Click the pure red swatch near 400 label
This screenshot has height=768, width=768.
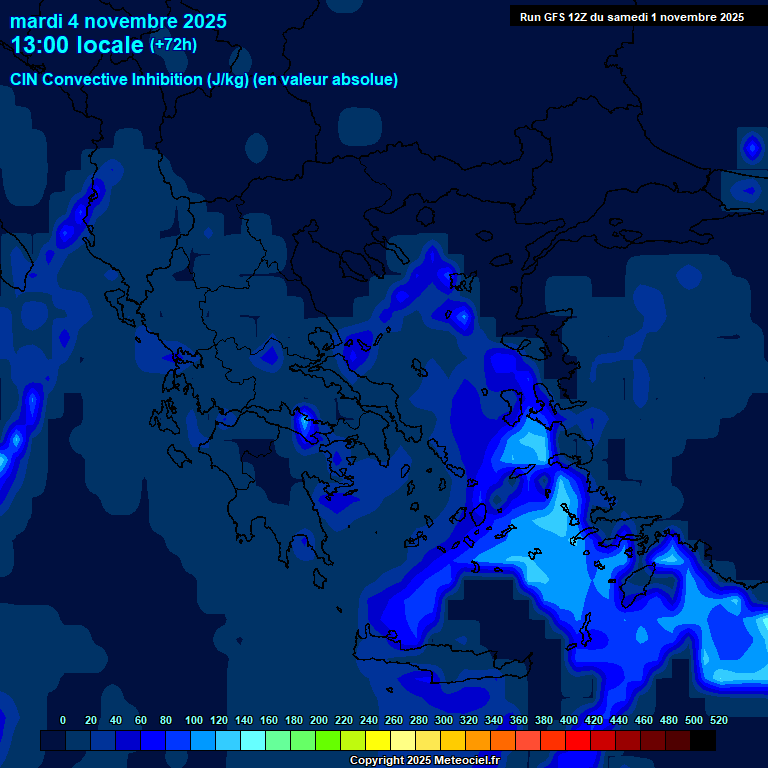[578, 741]
